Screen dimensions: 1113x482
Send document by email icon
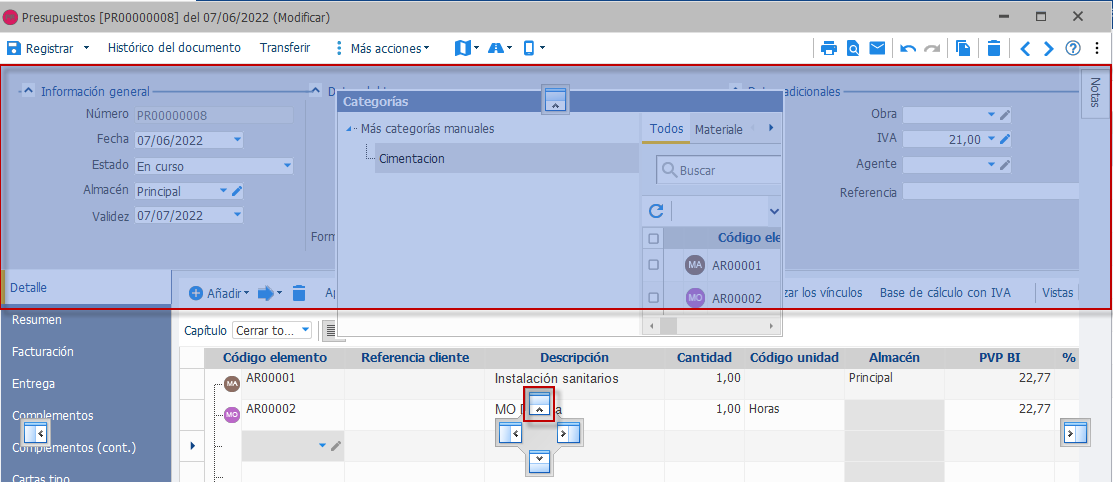[877, 48]
